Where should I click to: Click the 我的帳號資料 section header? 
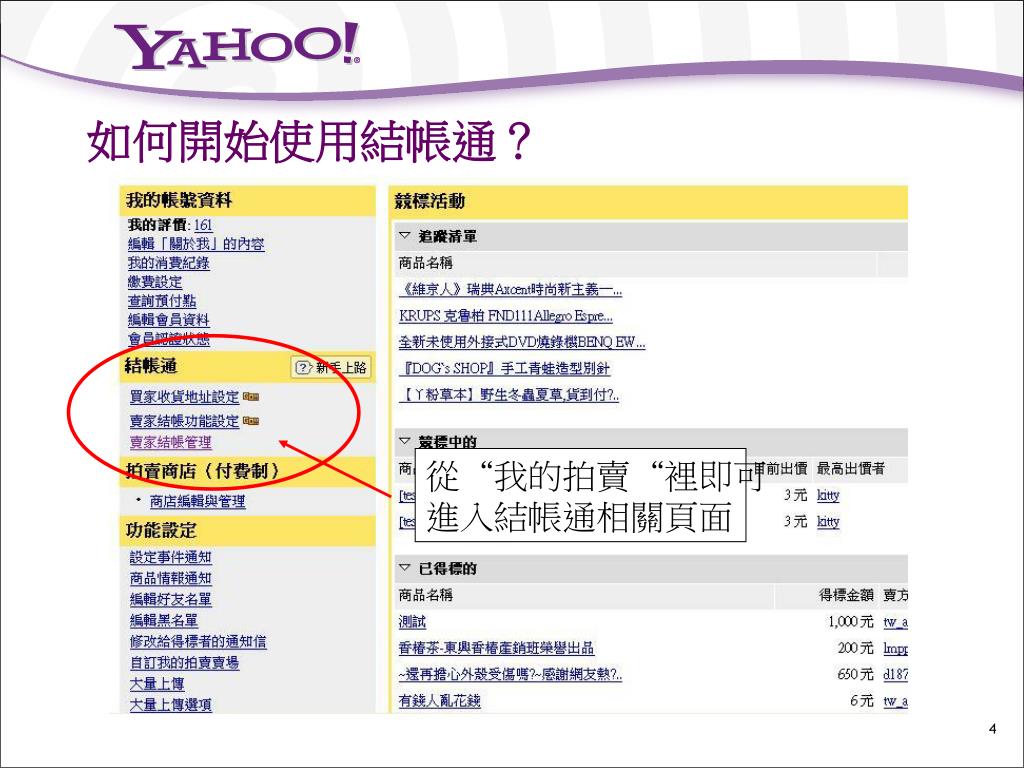coord(248,200)
